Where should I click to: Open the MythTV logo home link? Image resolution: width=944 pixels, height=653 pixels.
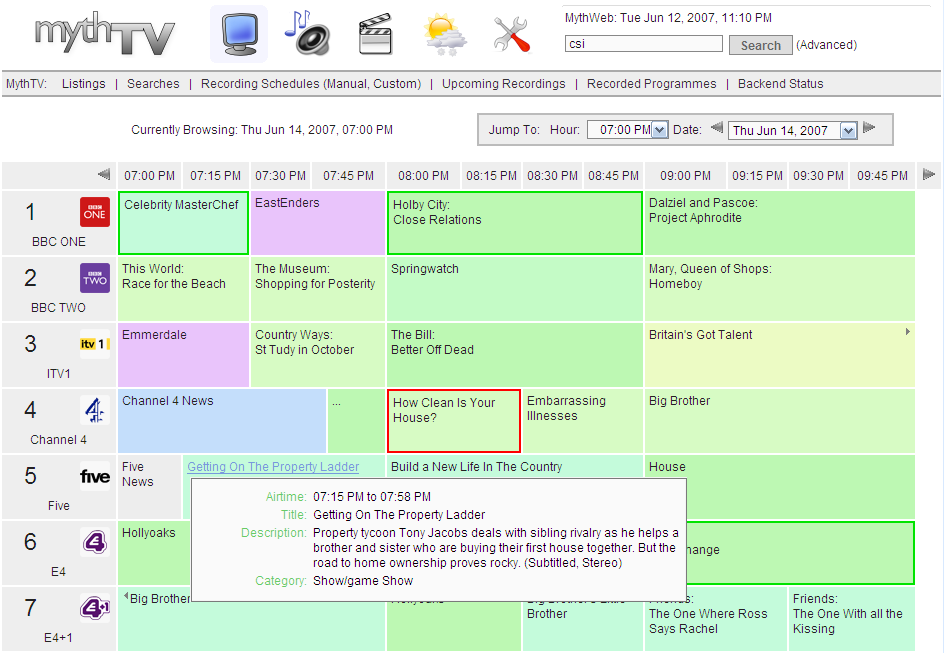pos(104,36)
